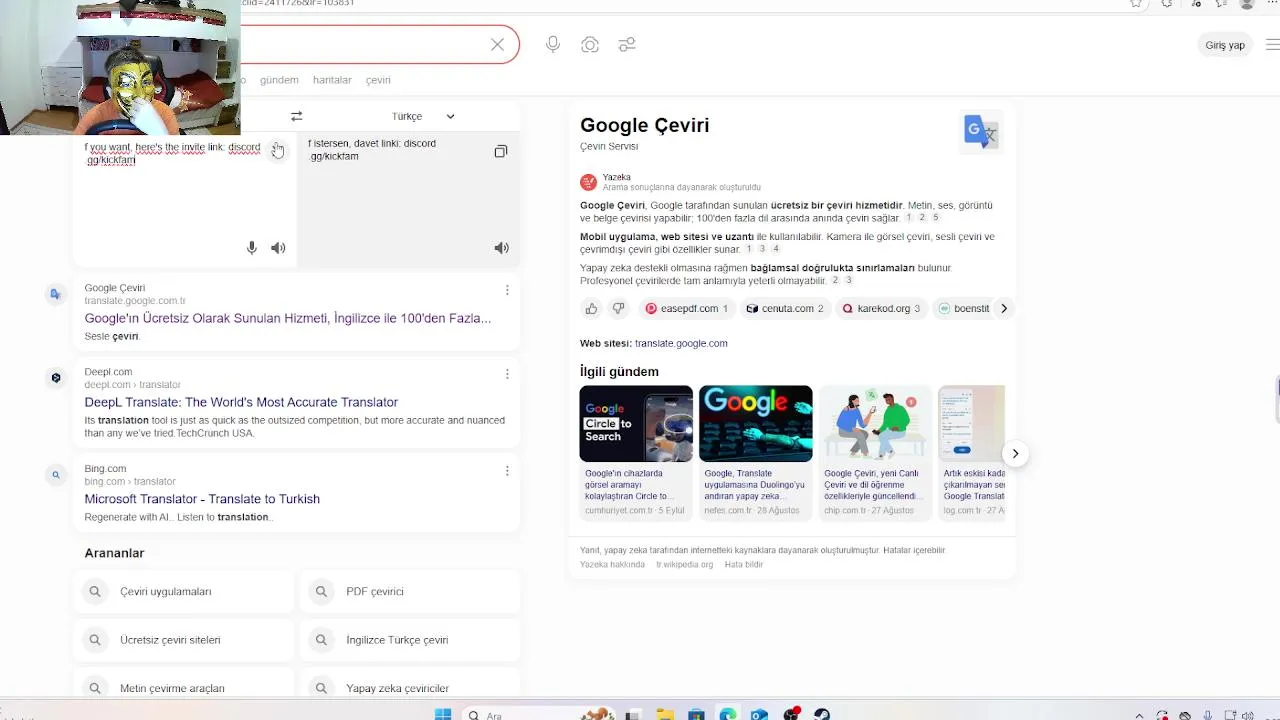Click the İlgili gündem heading
1280x720 pixels.
tap(619, 372)
